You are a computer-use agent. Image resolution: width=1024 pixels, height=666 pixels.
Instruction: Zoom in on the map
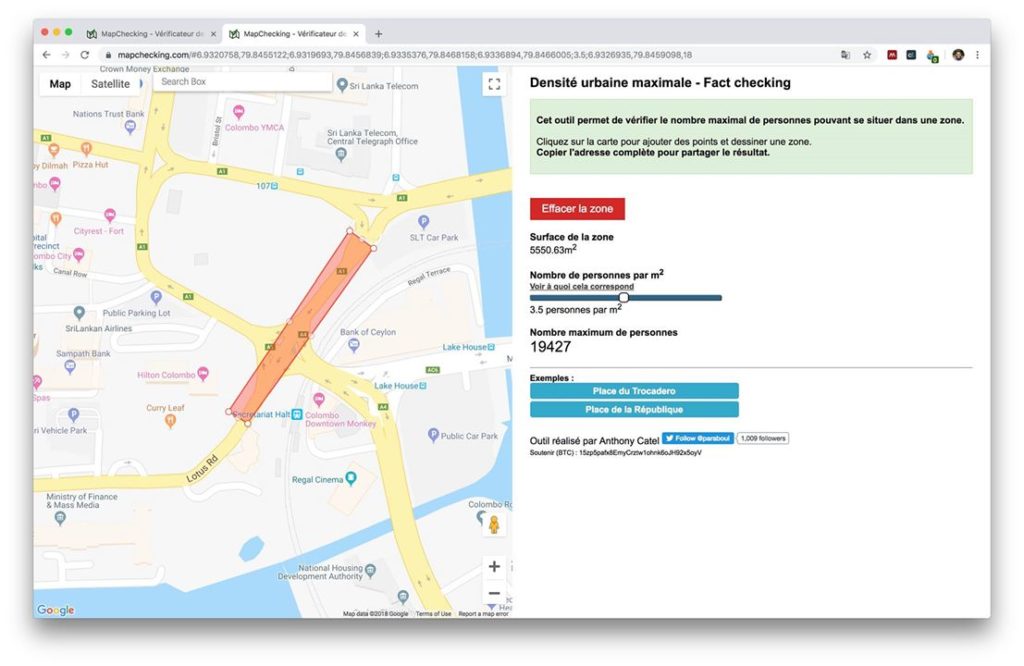point(494,566)
